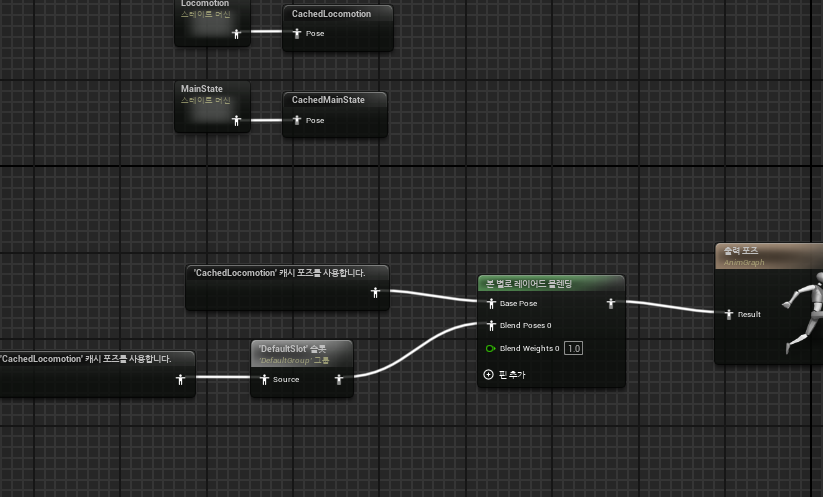Click Locomotion state machine output pose pin

tap(237, 34)
